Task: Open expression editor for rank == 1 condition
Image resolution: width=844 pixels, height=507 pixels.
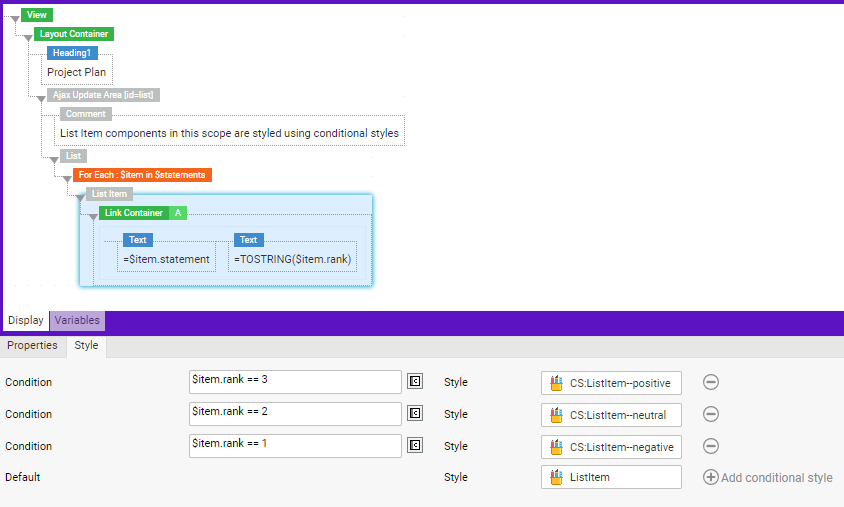Action: click(415, 446)
